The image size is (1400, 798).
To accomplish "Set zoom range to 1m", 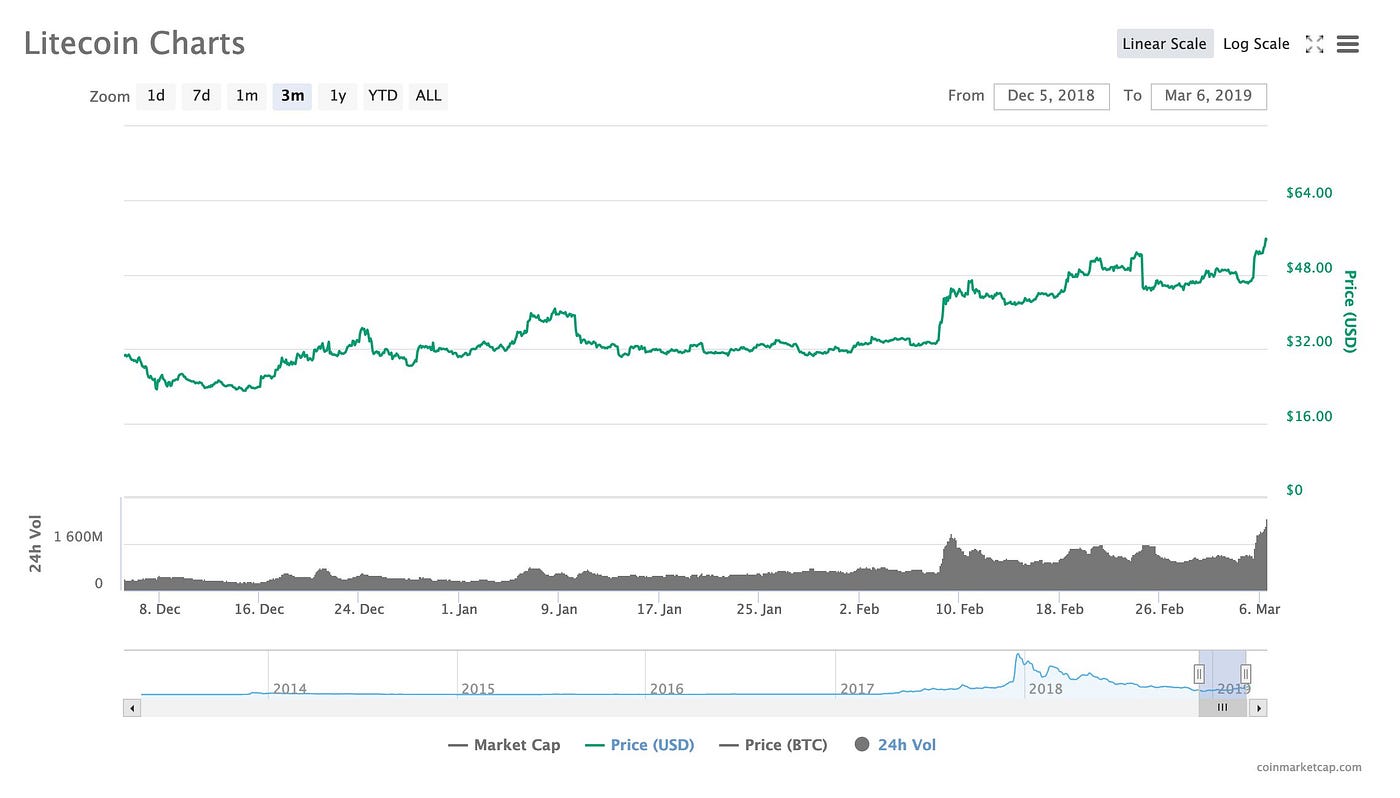I will click(x=247, y=96).
